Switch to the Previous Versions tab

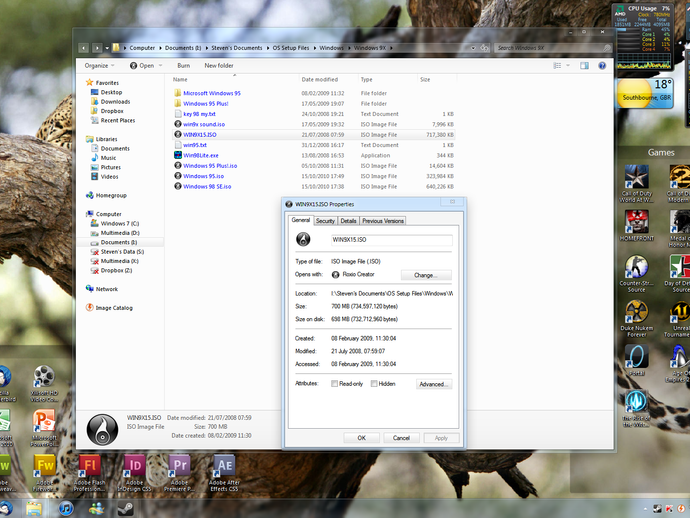click(x=383, y=221)
